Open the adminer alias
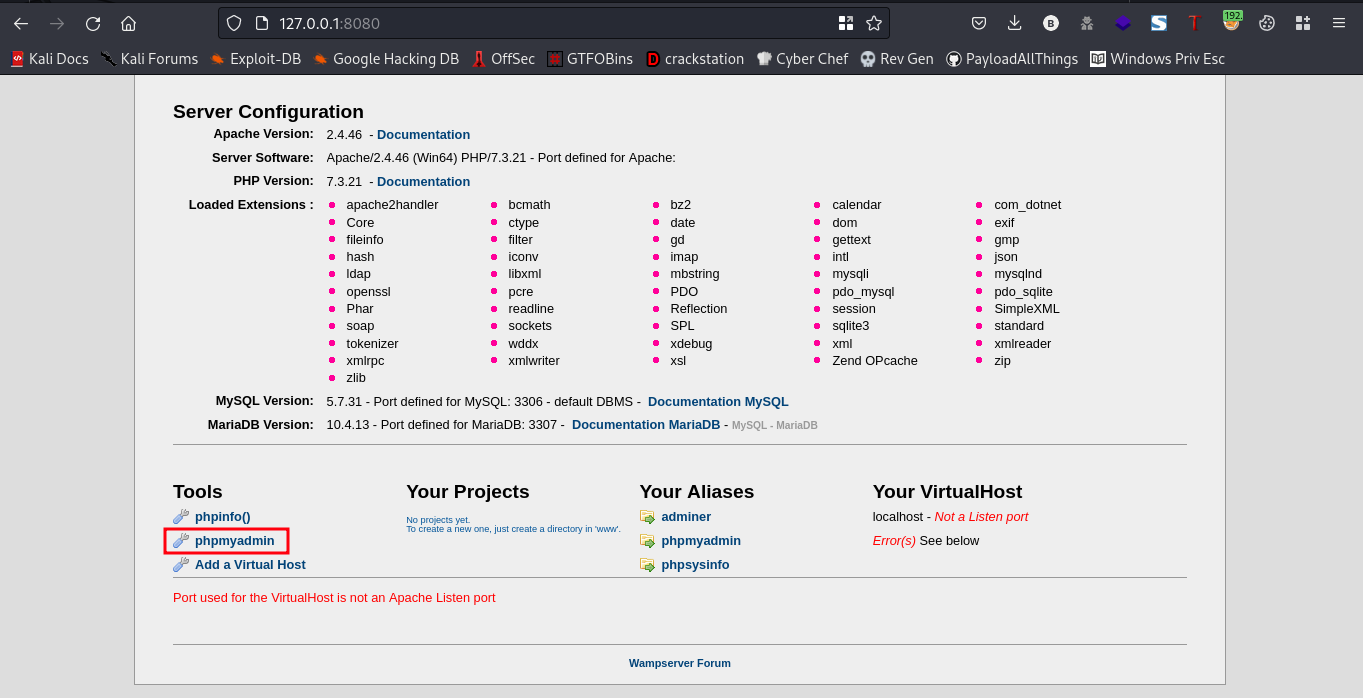 686,516
